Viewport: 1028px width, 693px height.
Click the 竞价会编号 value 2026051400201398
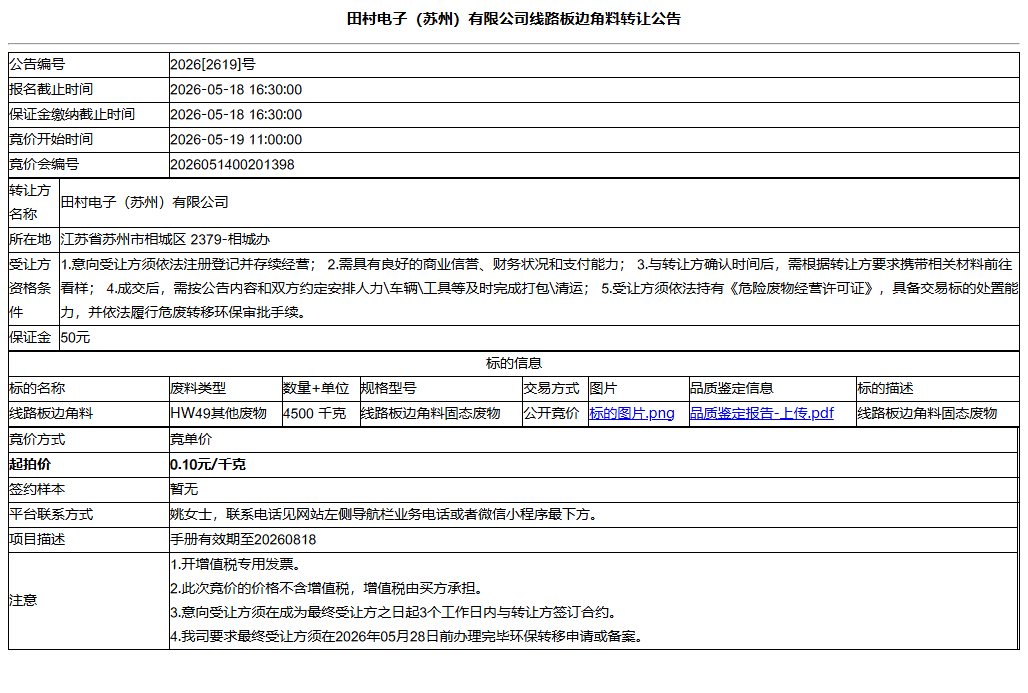click(x=232, y=165)
